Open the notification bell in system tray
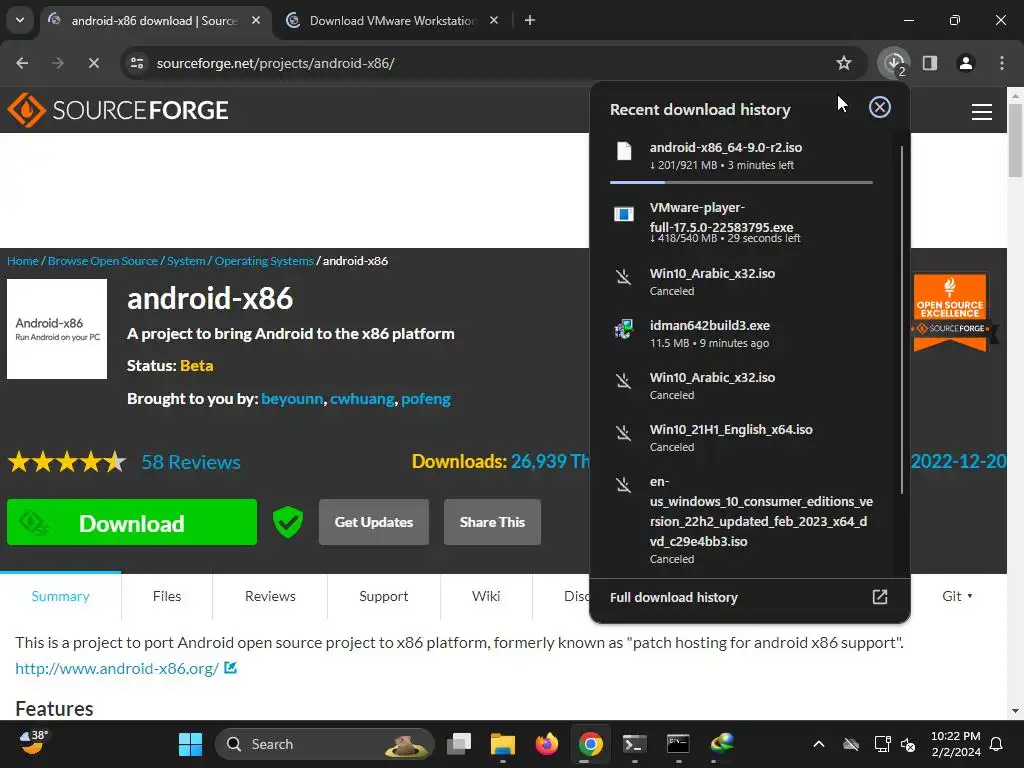Screen dimensions: 1024x768 coord(997,744)
